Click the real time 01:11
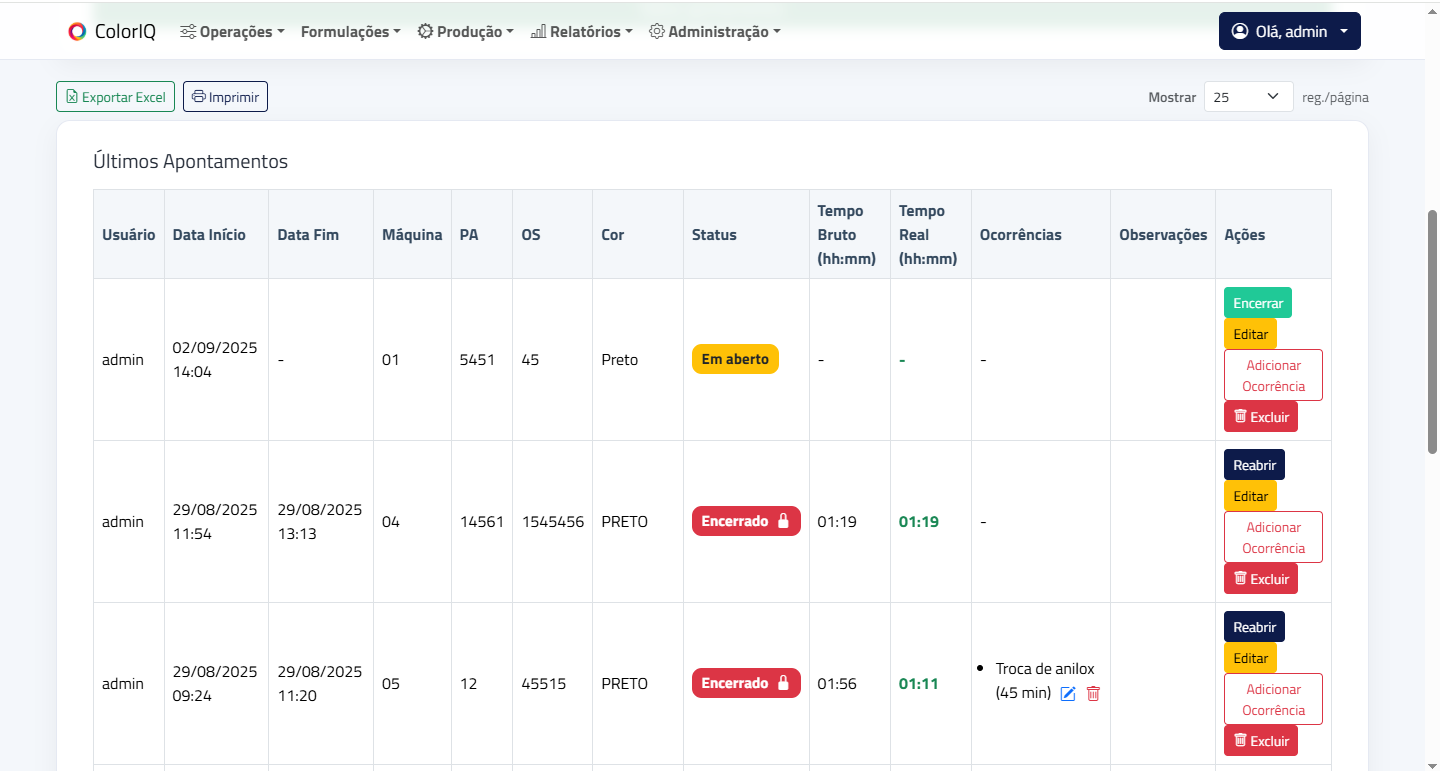Screen dimensions: 1440x771 click(919, 684)
